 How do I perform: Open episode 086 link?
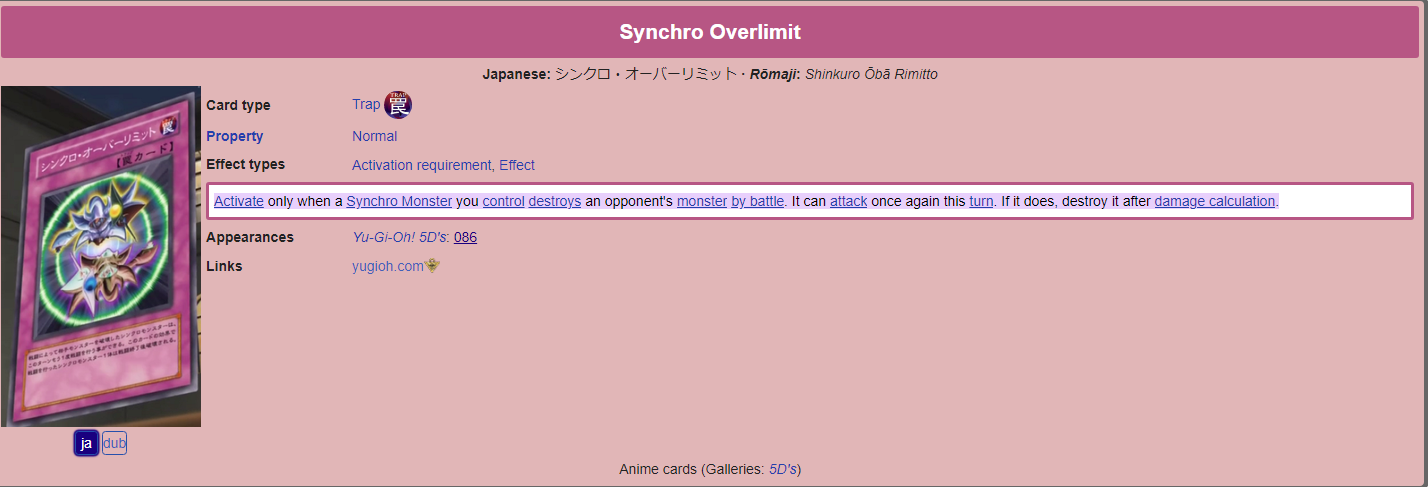pos(465,237)
